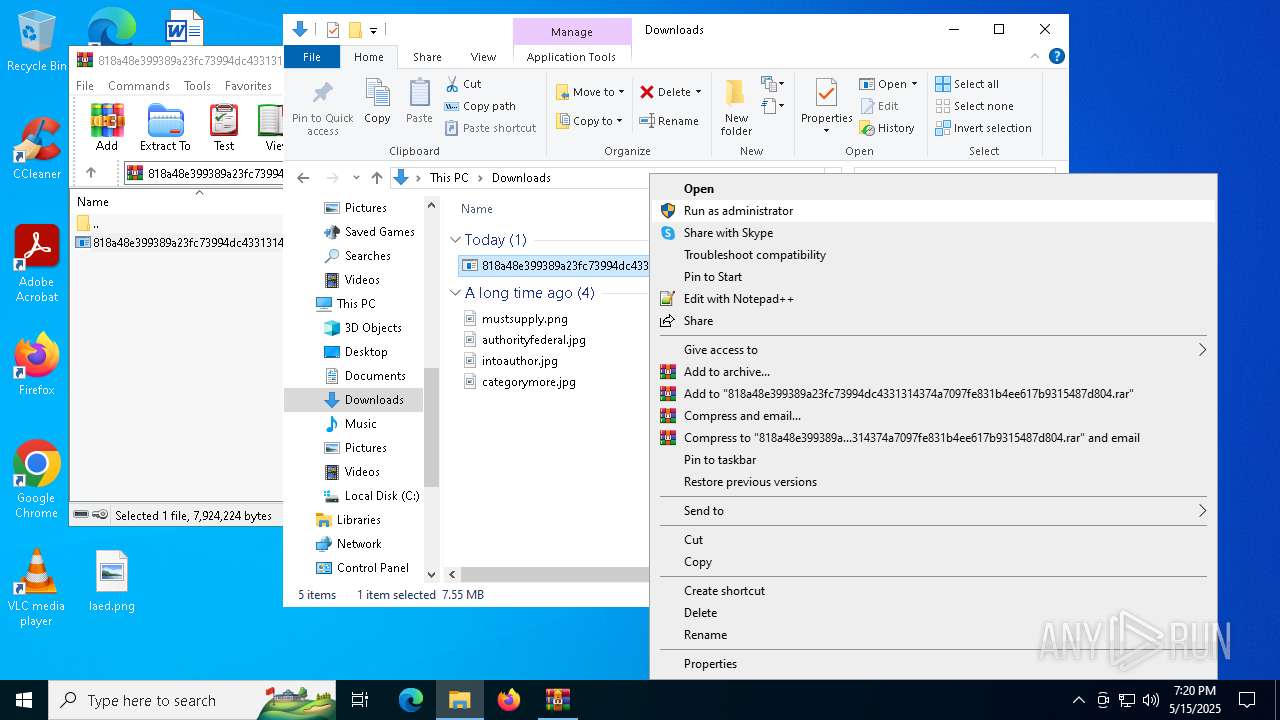Click Create shortcut entry
Image resolution: width=1280 pixels, height=720 pixels.
933,591
